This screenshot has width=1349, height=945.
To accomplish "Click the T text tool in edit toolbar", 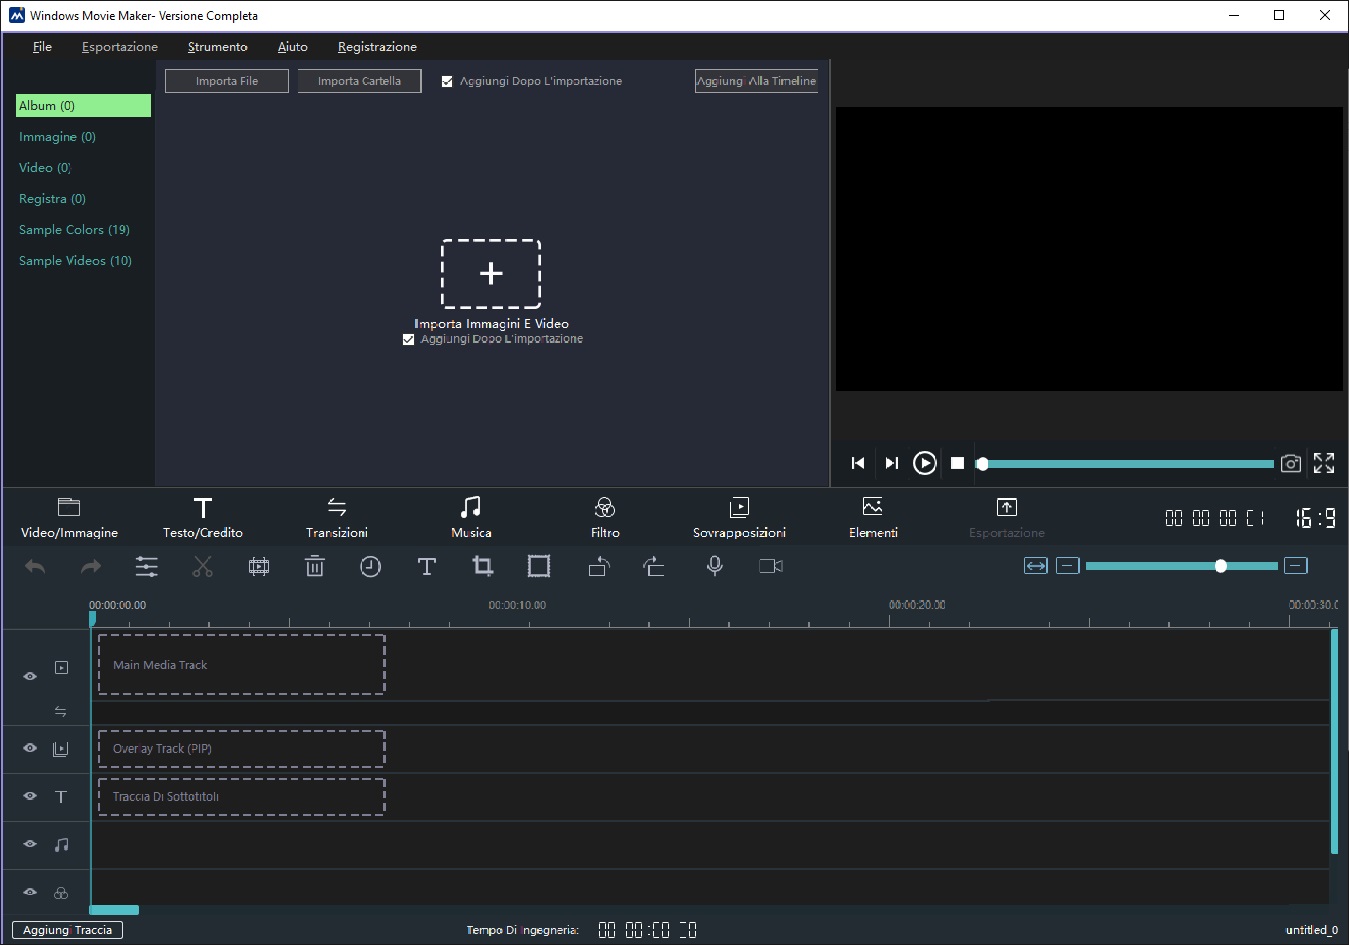I will tap(427, 567).
